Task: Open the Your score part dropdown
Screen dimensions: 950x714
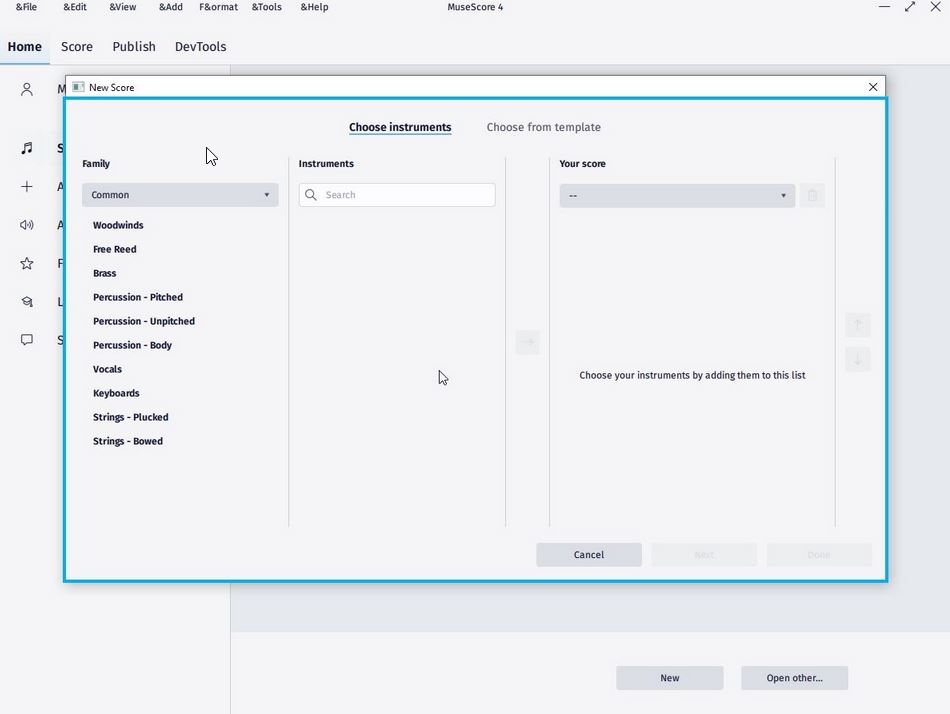Action: [x=677, y=195]
